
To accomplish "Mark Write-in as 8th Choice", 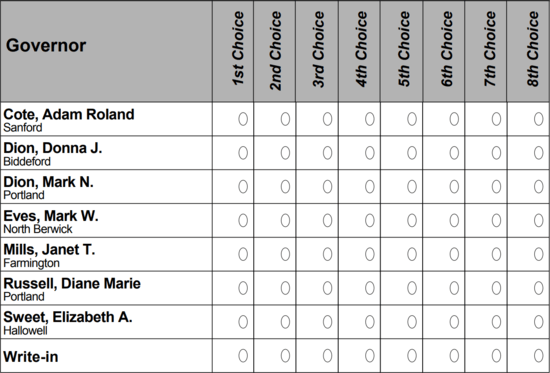I will pos(539,356).
